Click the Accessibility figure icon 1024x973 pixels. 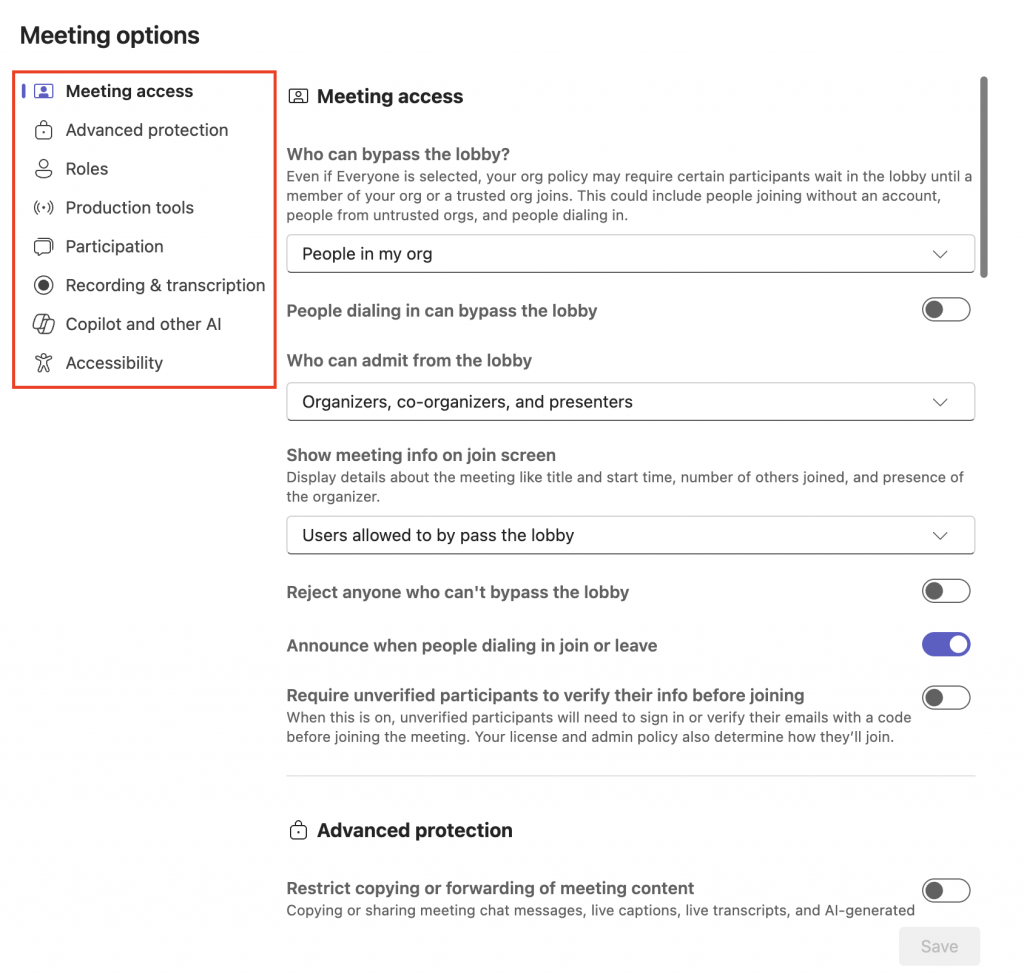coord(43,363)
